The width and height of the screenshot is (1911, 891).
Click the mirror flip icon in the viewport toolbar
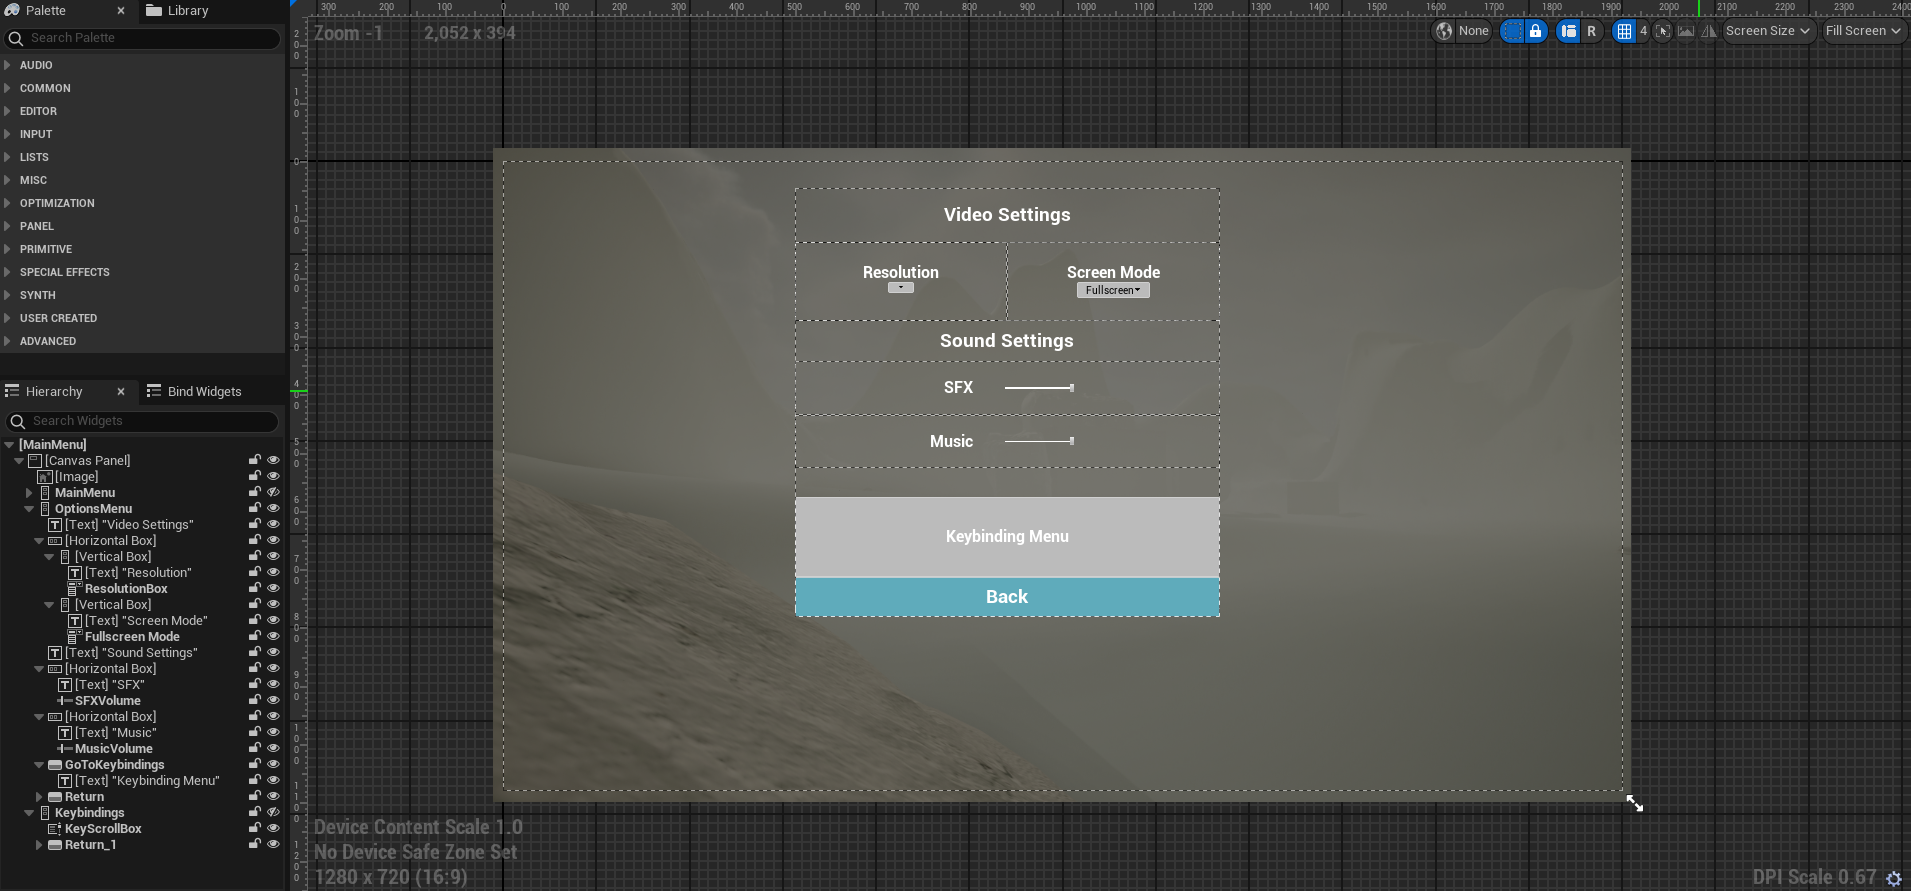pos(1709,31)
